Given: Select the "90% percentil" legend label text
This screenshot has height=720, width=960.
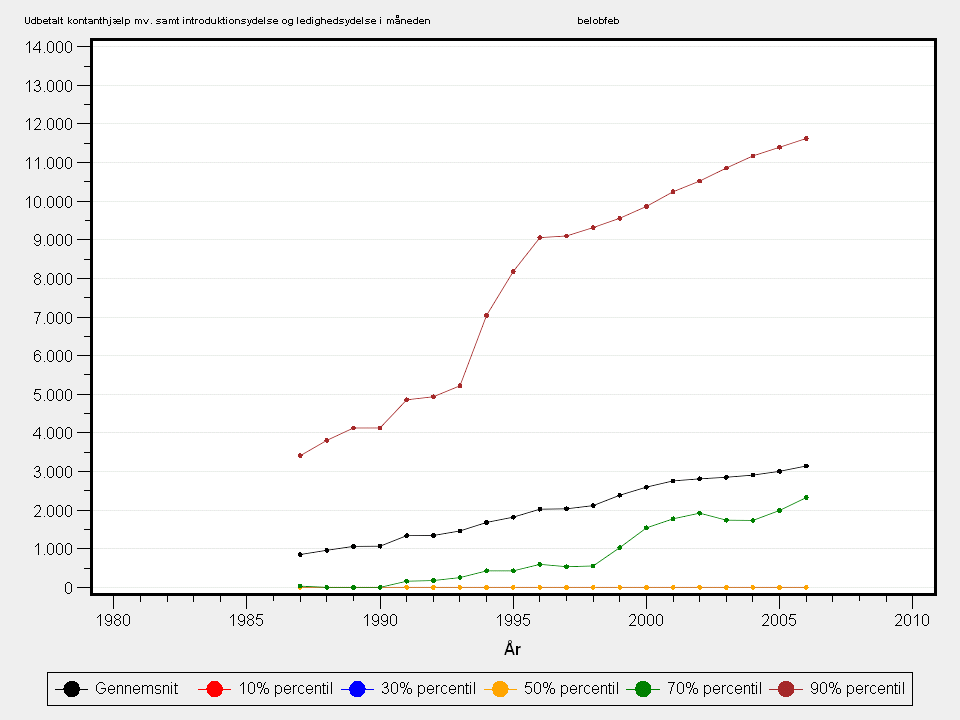Looking at the screenshot, I should pos(857,688).
